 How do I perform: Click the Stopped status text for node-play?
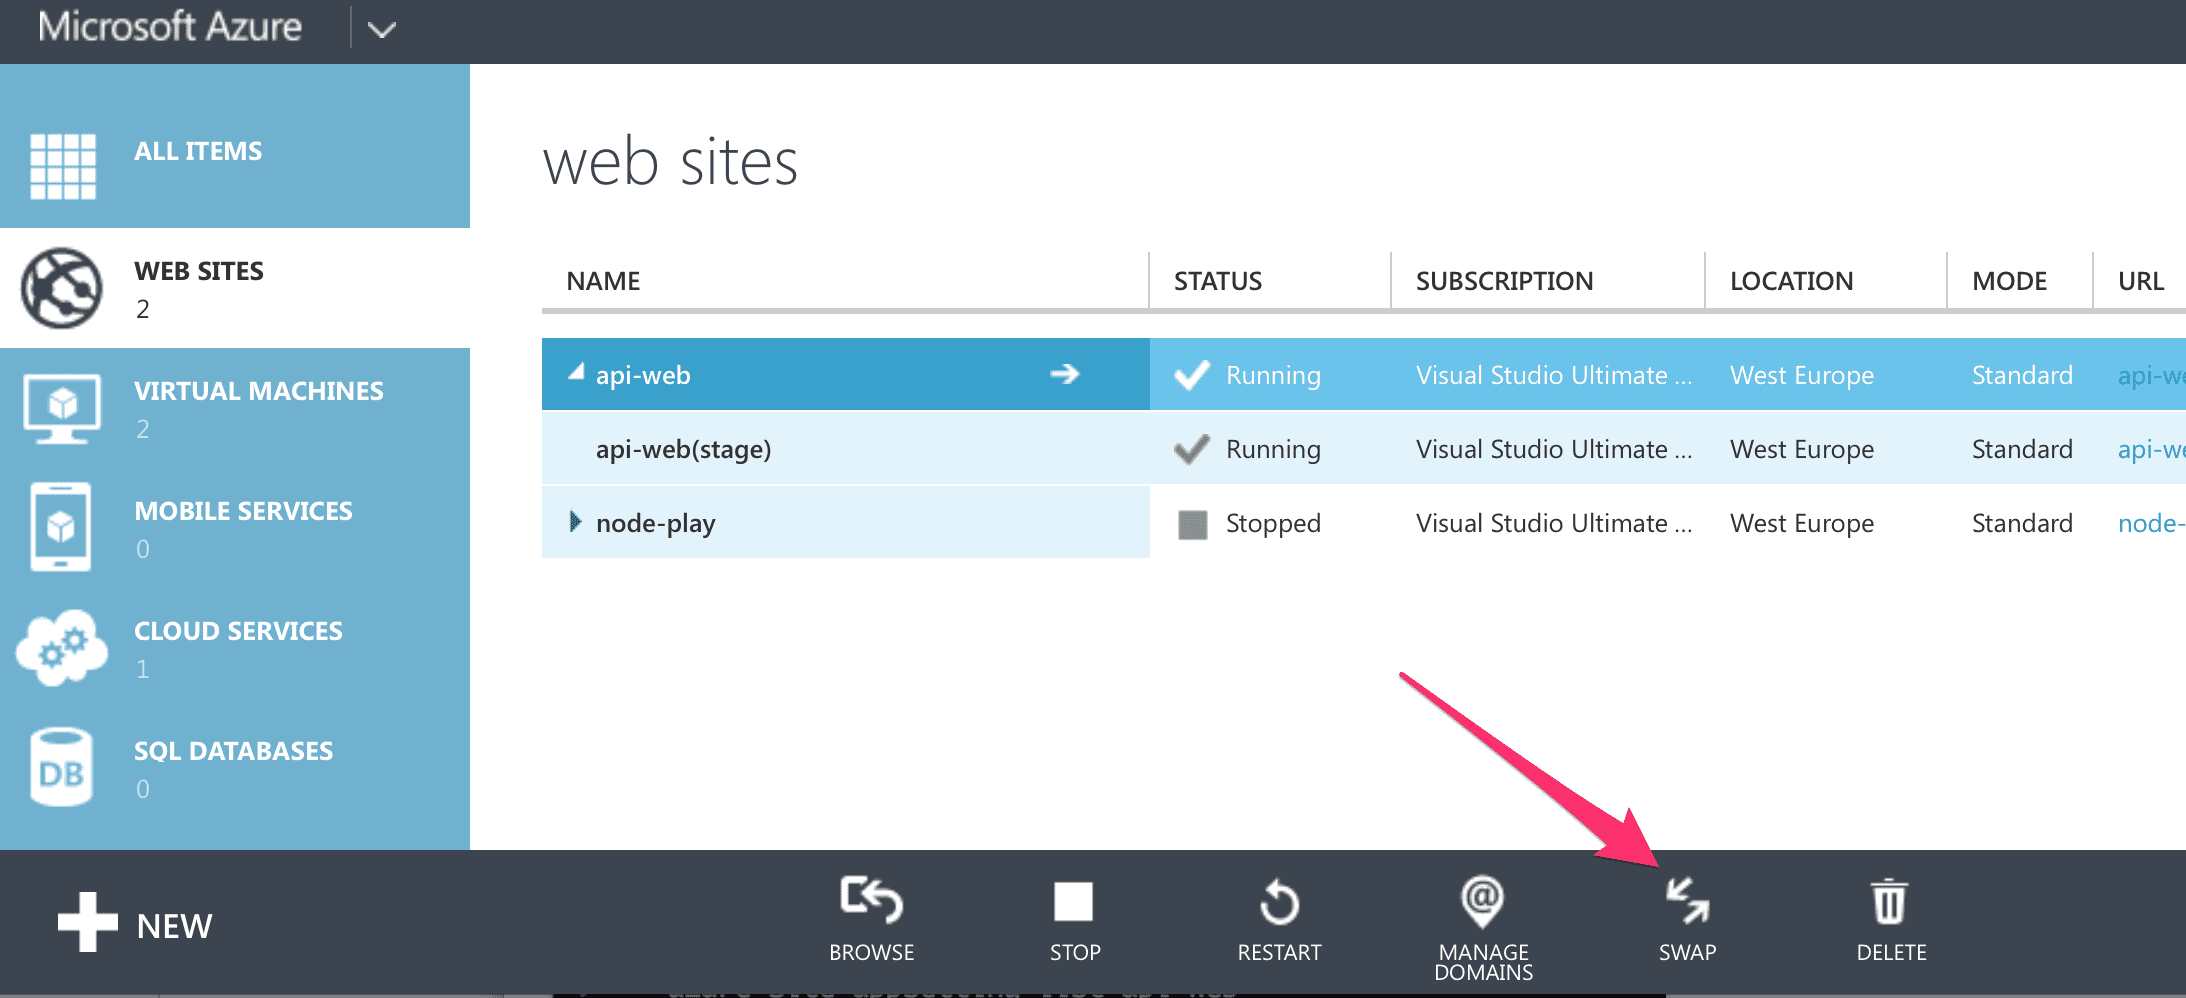pyautogui.click(x=1273, y=523)
